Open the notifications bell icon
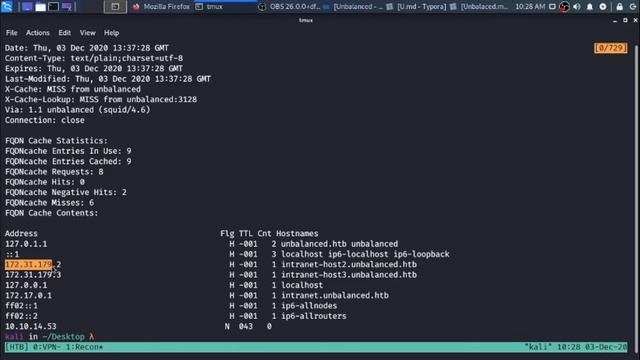The width and height of the screenshot is (640, 360). pyautogui.click(x=590, y=7)
